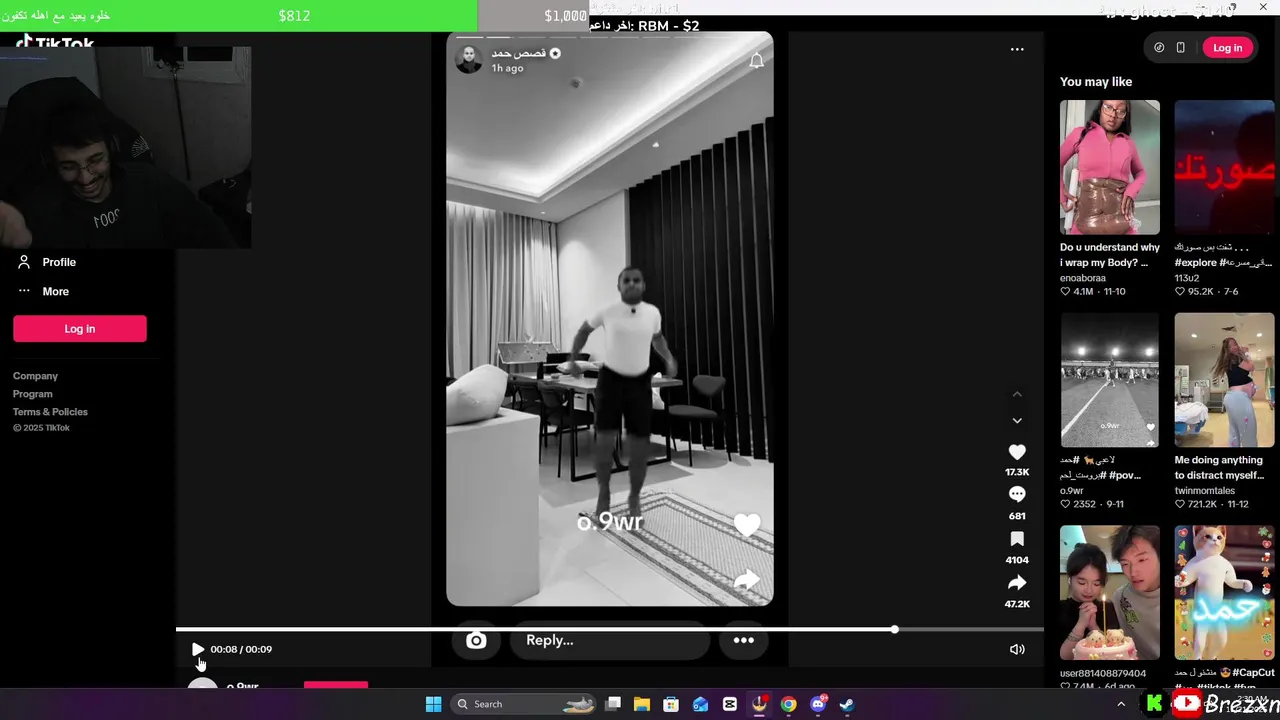Viewport: 1280px width, 720px height.
Task: Tap the share arrow overlay on the video
Action: click(747, 580)
